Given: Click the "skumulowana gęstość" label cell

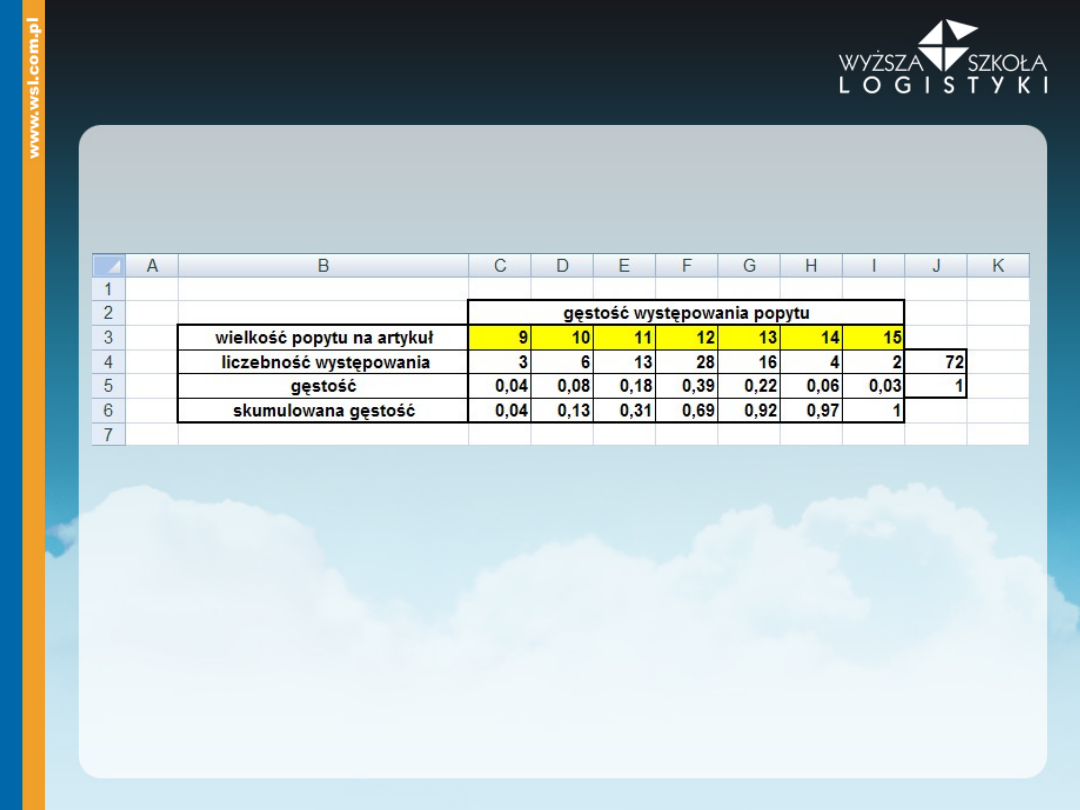Looking at the screenshot, I should (323, 410).
